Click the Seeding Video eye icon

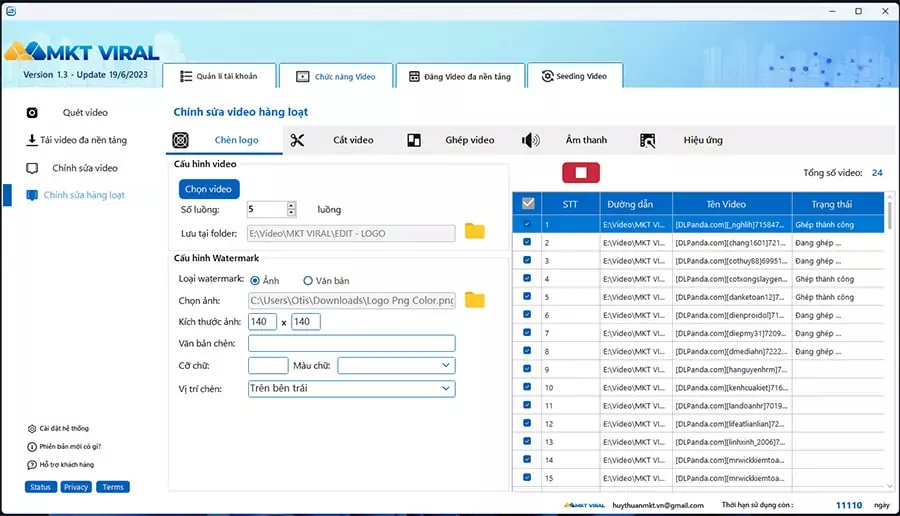[548, 76]
